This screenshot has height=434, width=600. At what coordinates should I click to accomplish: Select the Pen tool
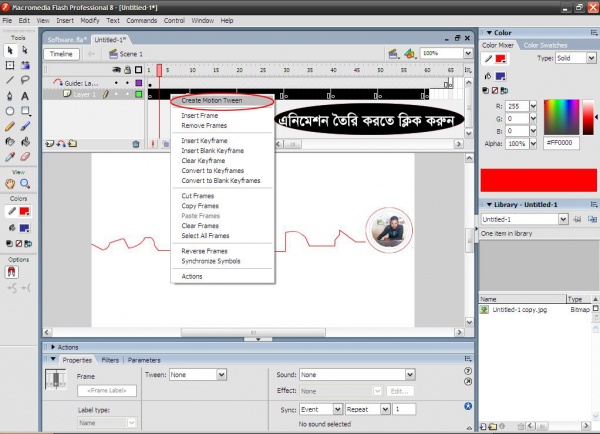click(10, 96)
